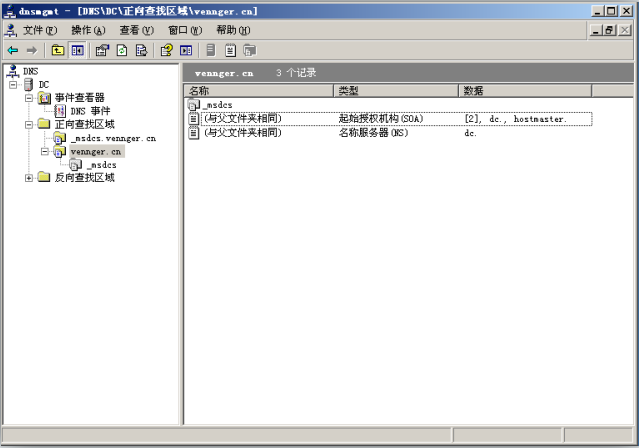The height and width of the screenshot is (448, 639).
Task: Minimize the inner MDI child window
Action: (596, 30)
